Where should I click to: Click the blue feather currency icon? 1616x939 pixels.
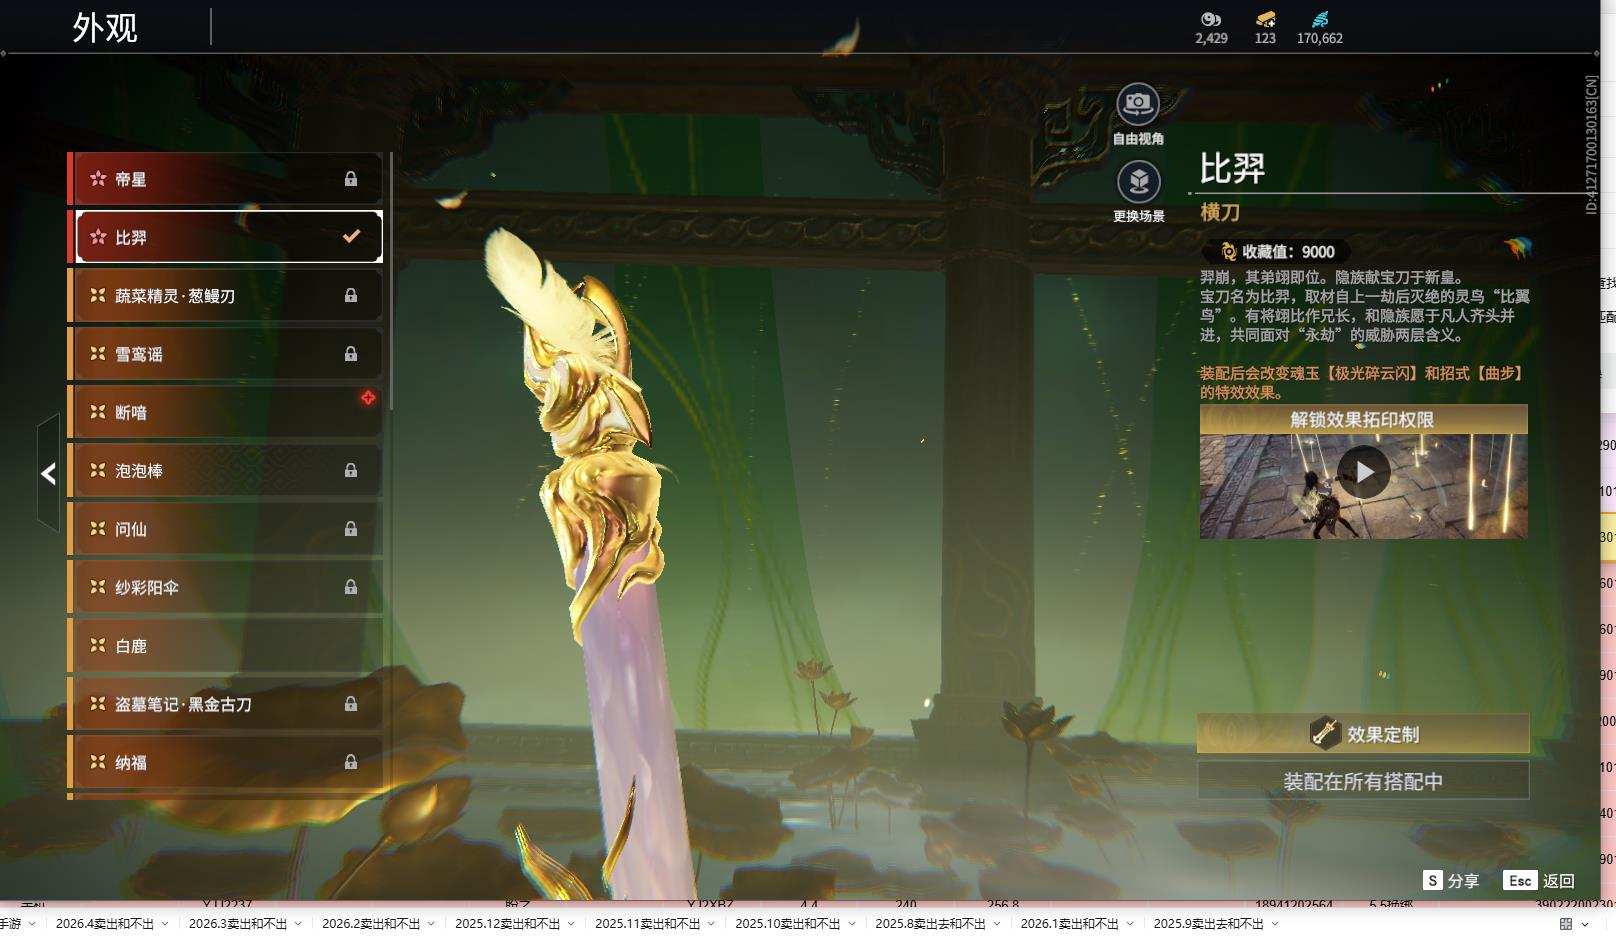[x=1320, y=19]
